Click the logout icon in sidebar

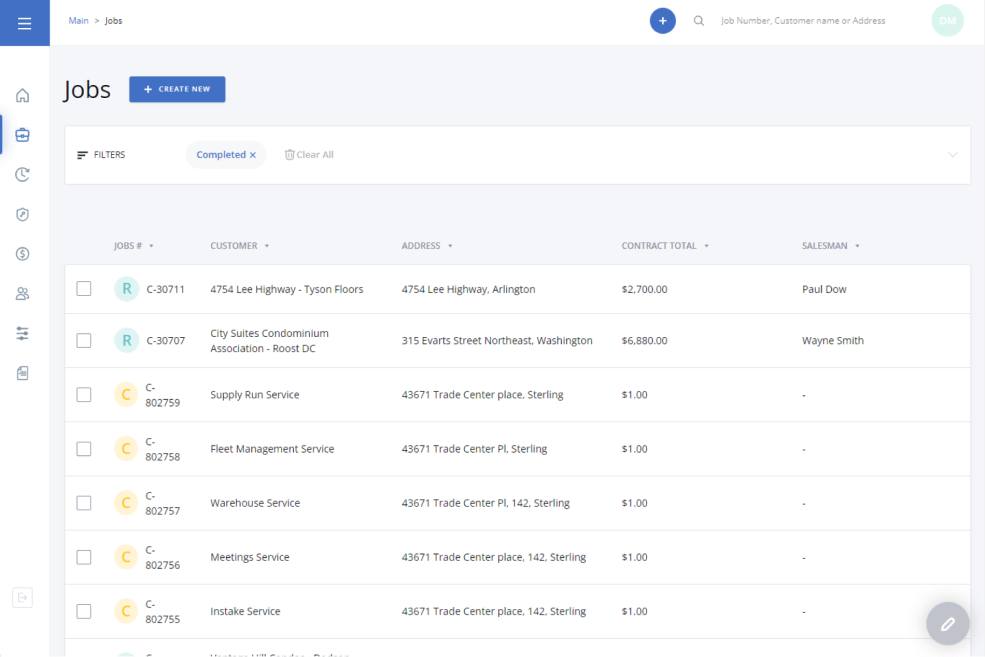[23, 598]
